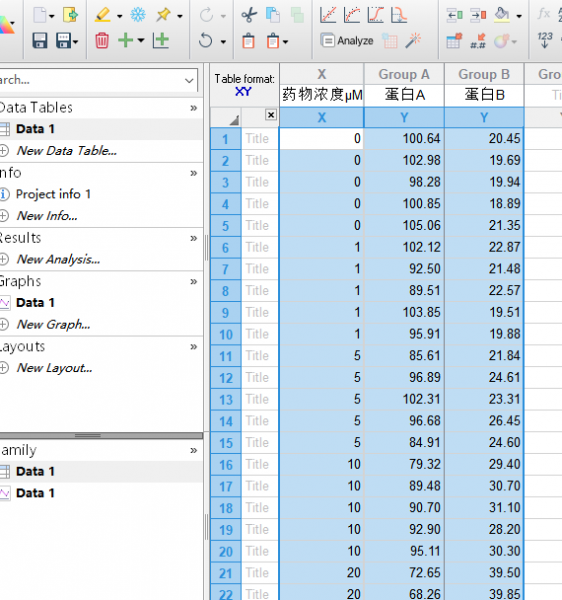Click the X box beside row titles
Image resolution: width=562 pixels, height=600 pixels.
click(x=271, y=114)
